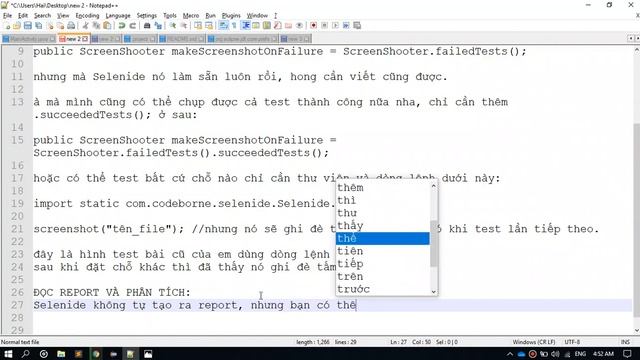This screenshot has width=640, height=360.
Task: Open the Windows Start menu
Action: point(8,354)
